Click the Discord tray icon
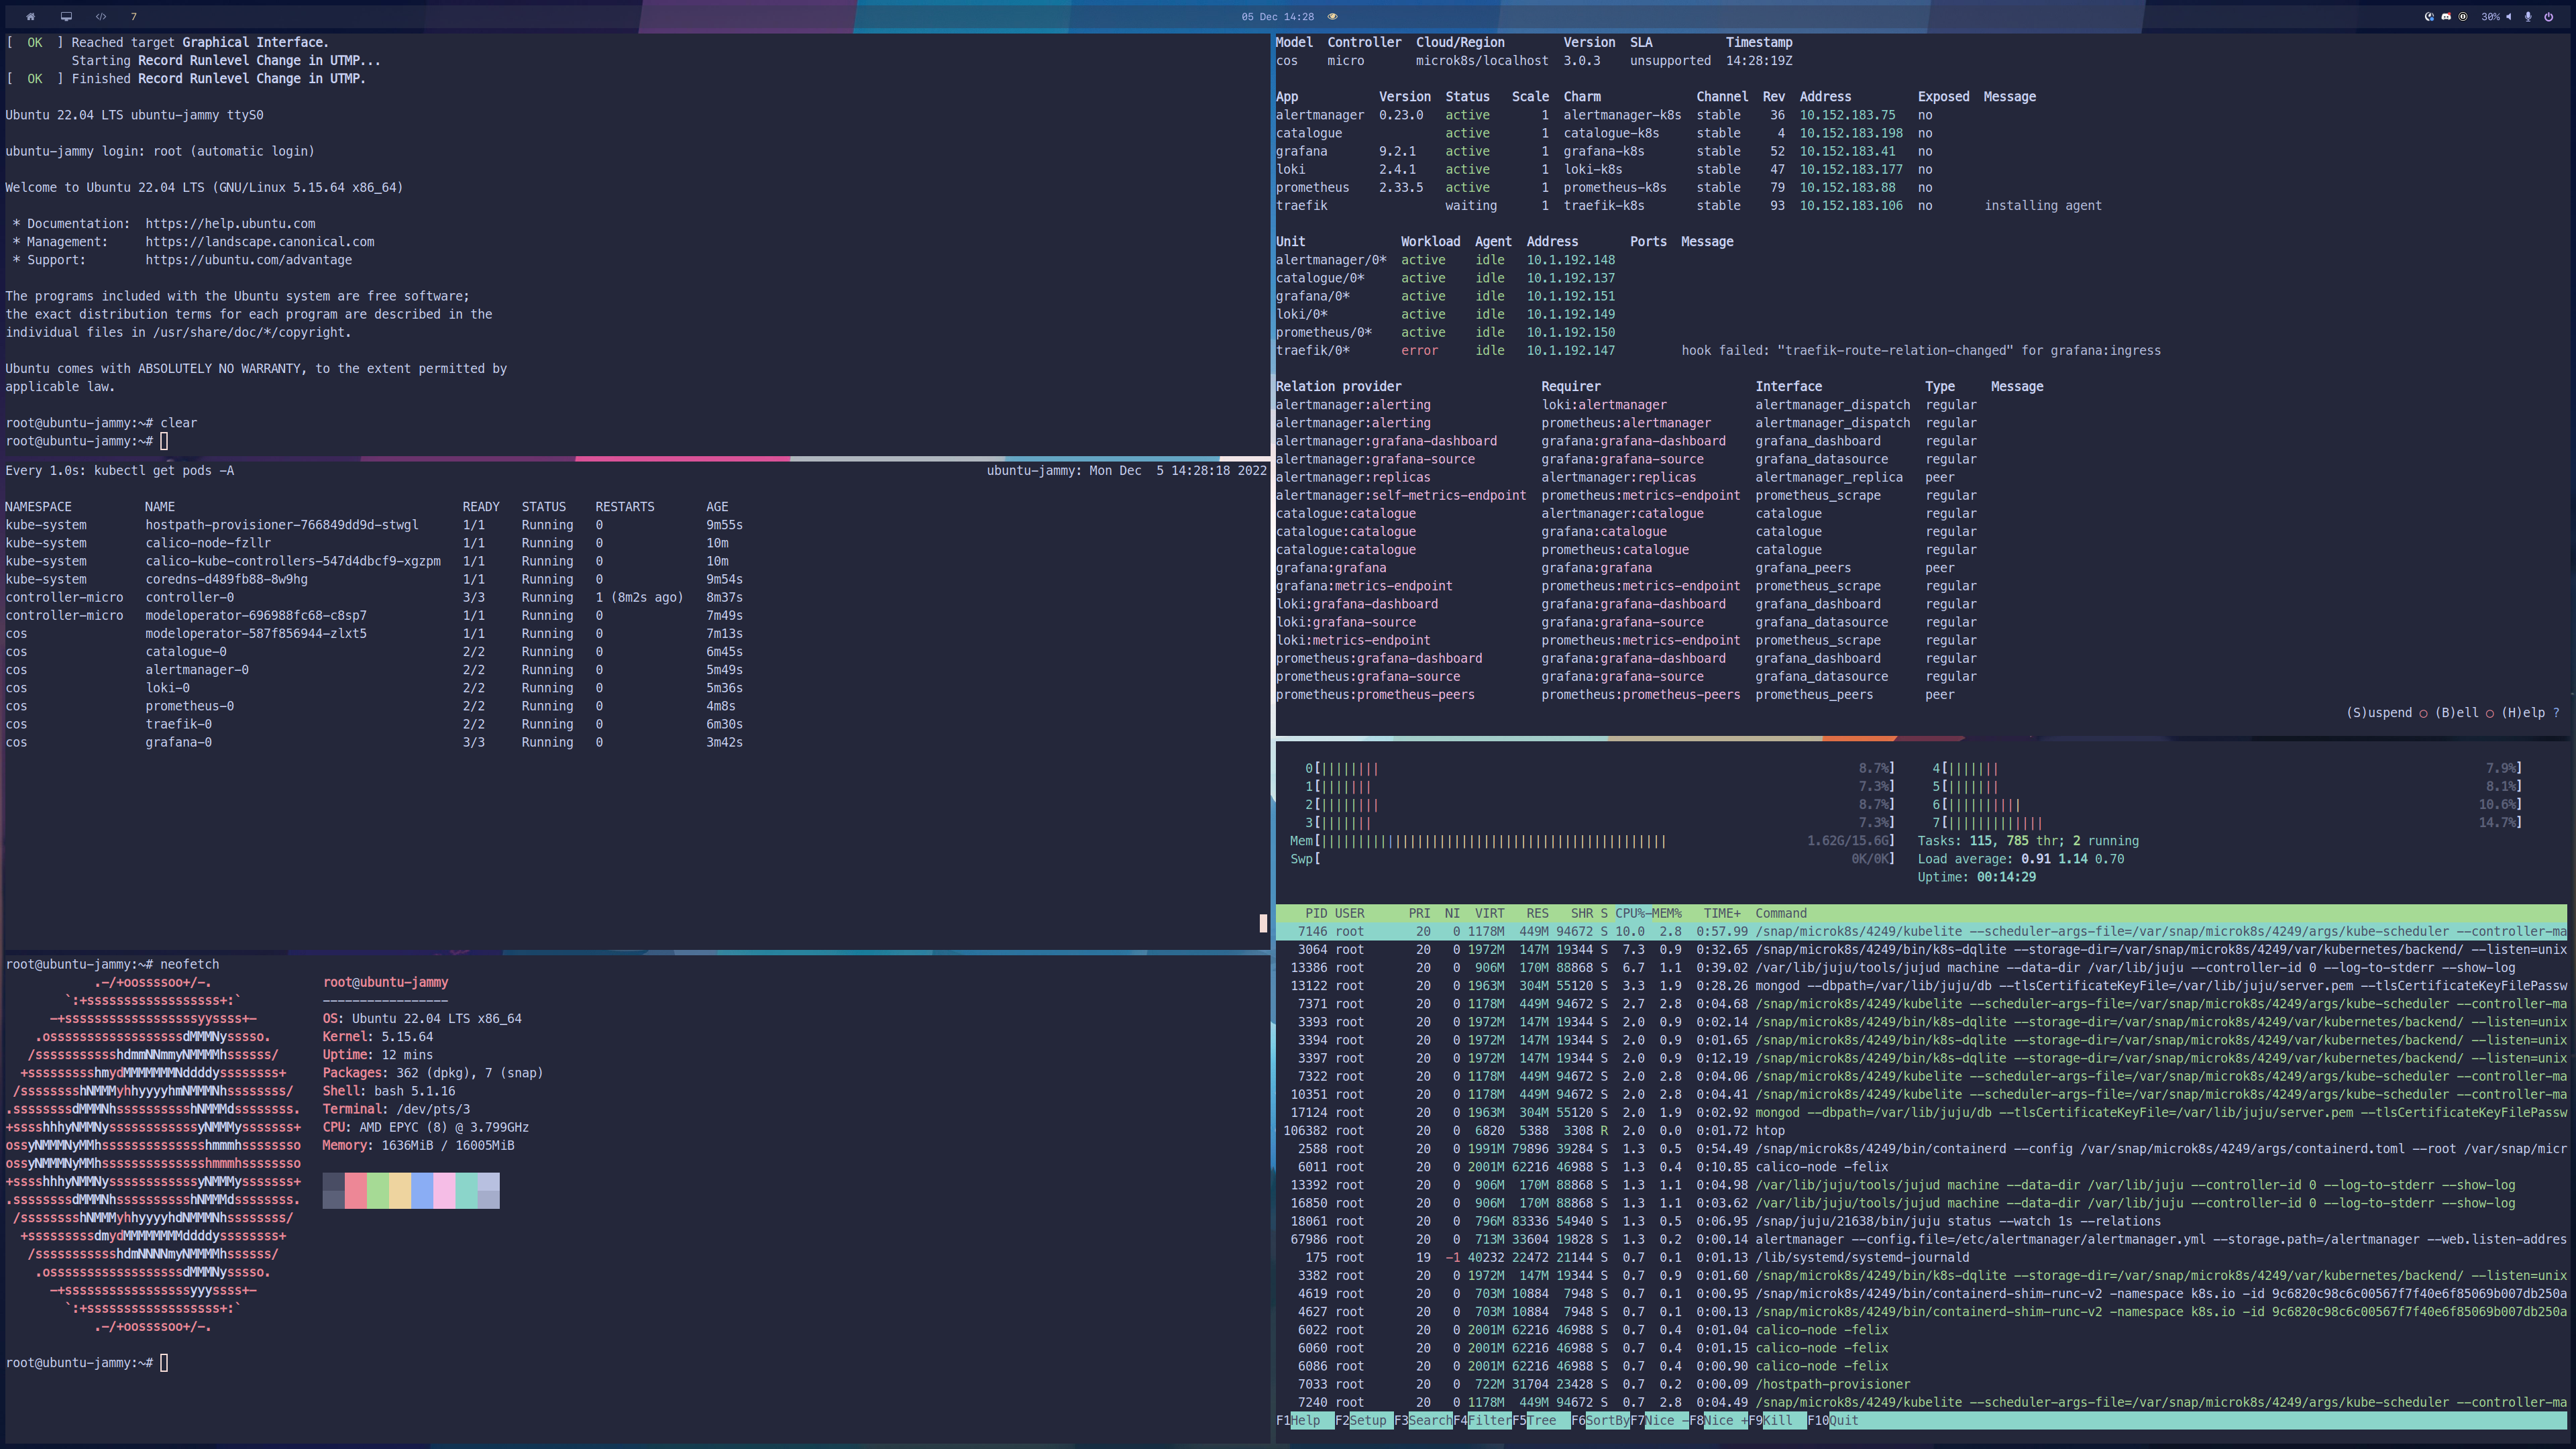The image size is (2576, 1449). pyautogui.click(x=2446, y=17)
